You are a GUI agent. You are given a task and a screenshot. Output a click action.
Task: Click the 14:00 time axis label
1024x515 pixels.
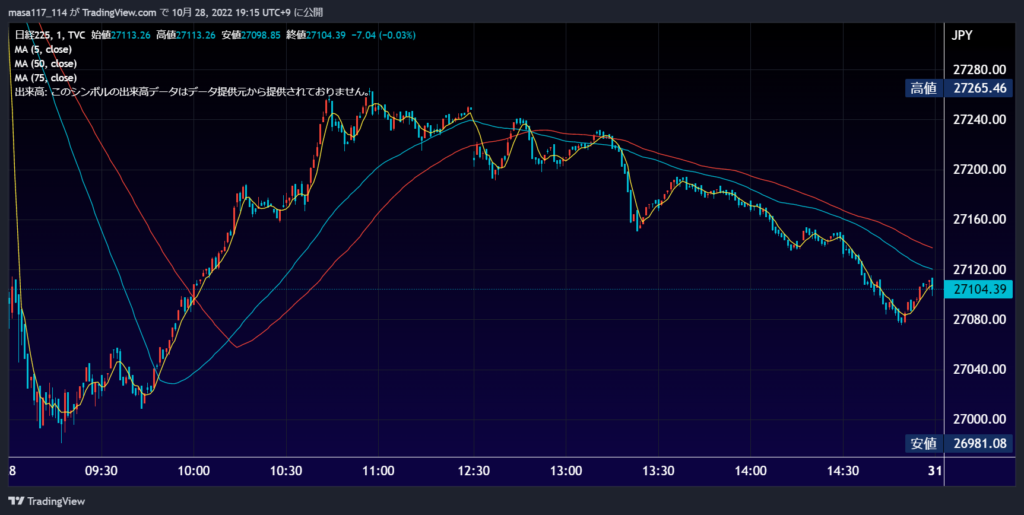[750, 471]
